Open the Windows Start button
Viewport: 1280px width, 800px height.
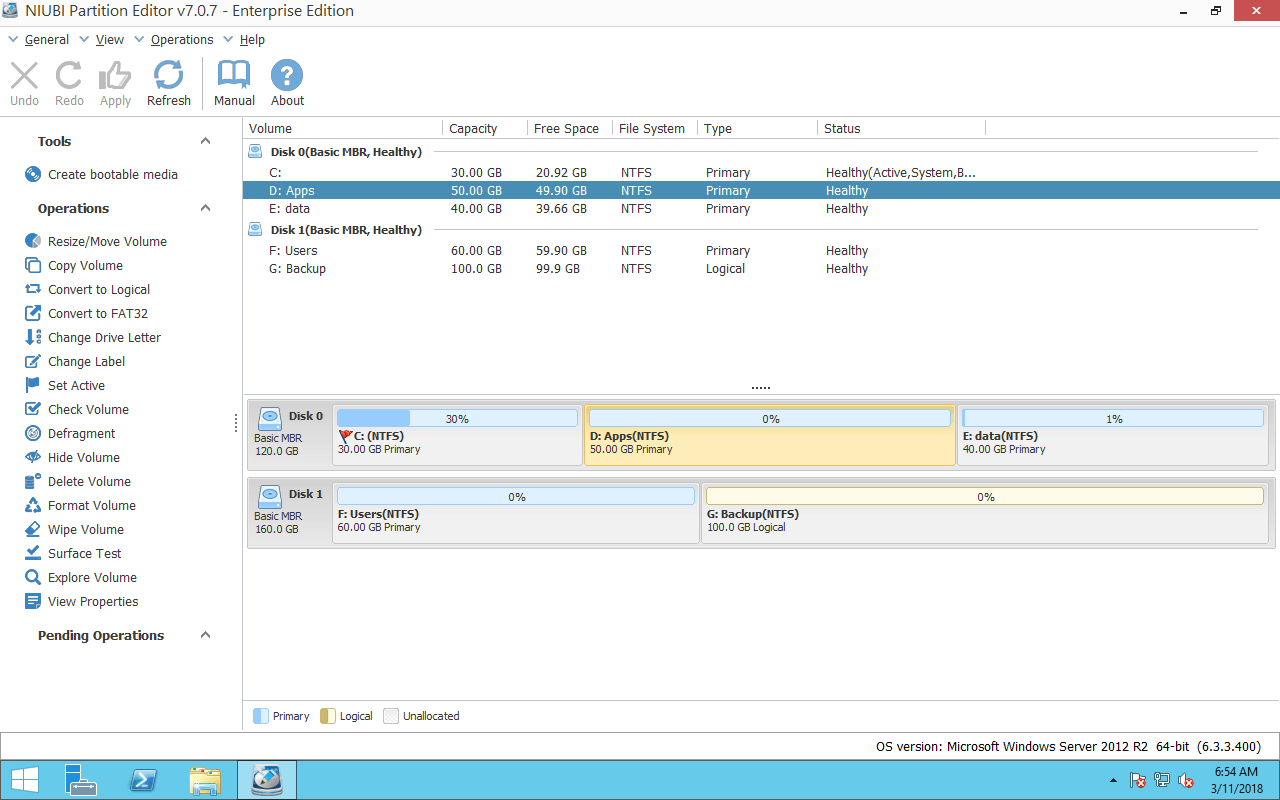(x=24, y=780)
